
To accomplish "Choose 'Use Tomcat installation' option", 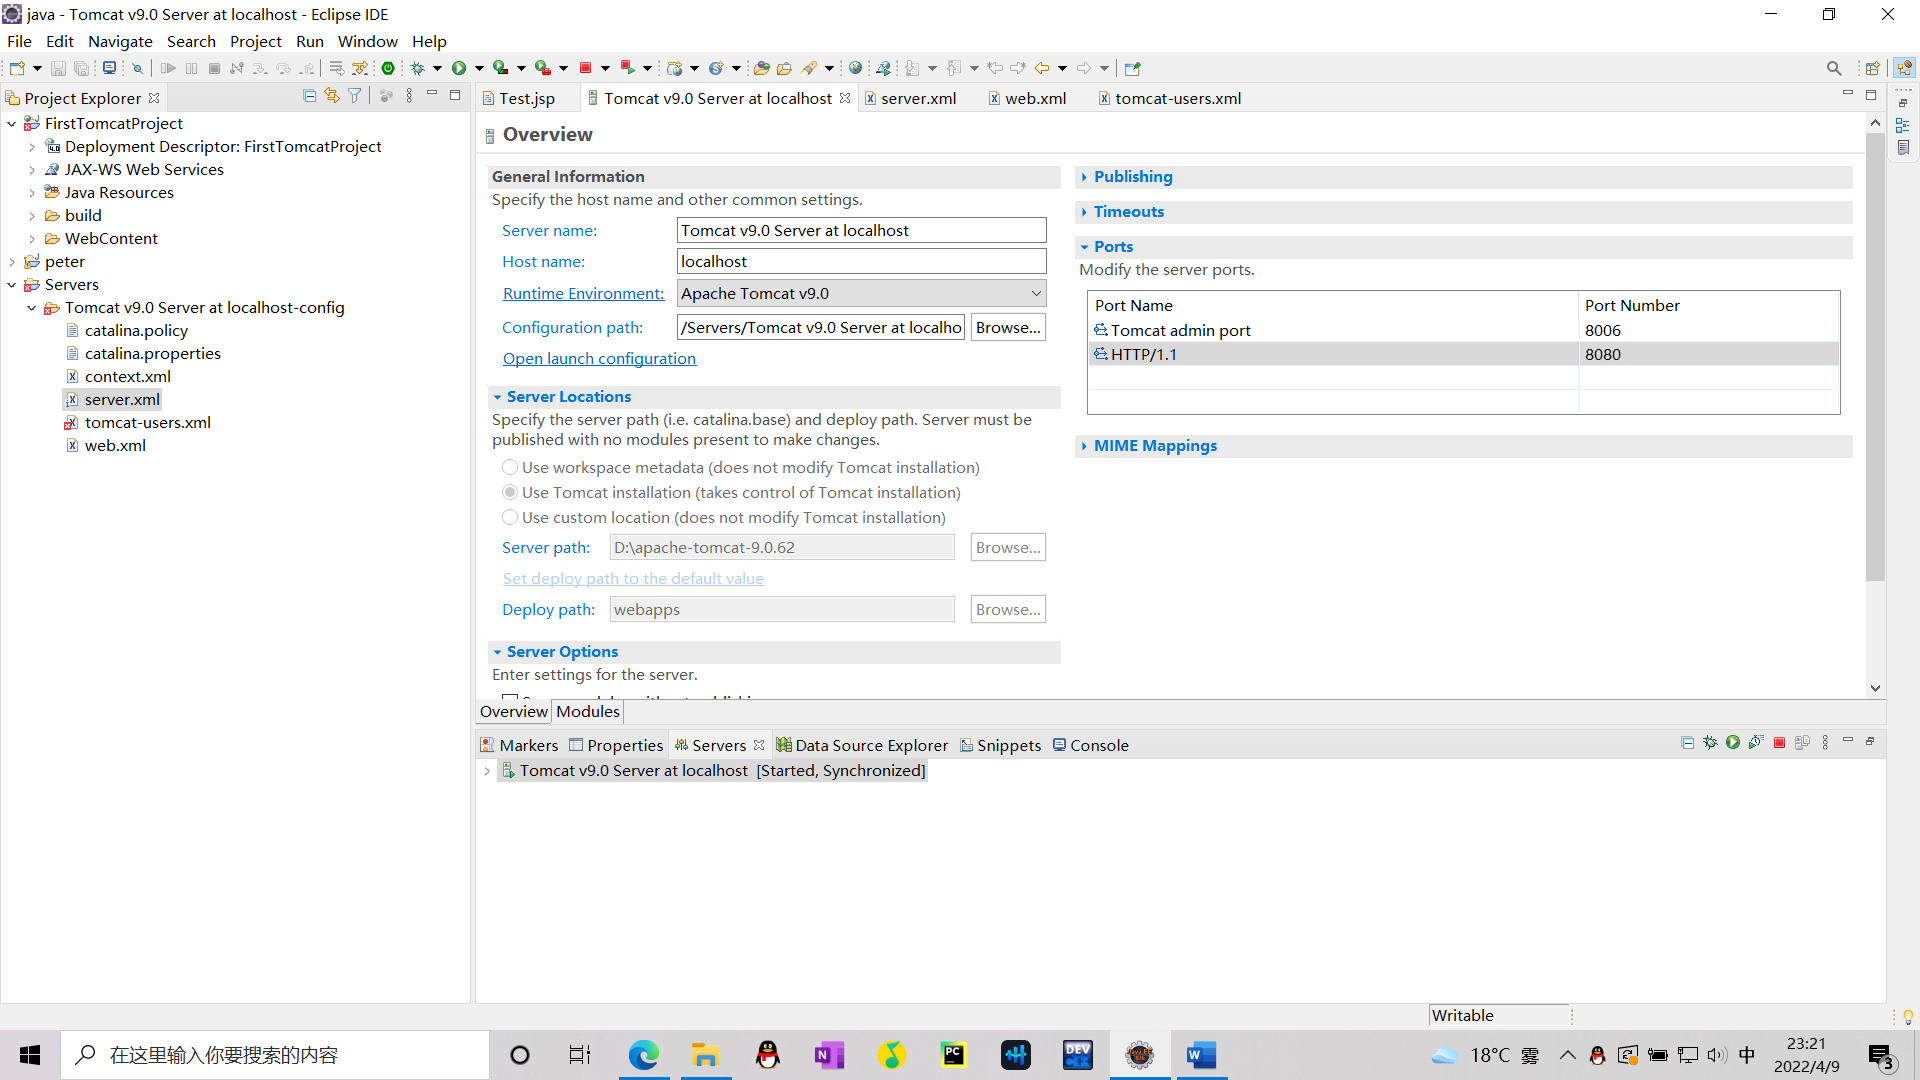I will (x=510, y=492).
